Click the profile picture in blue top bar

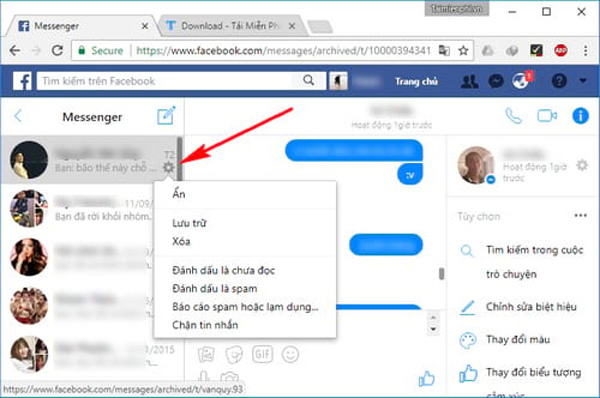(338, 81)
